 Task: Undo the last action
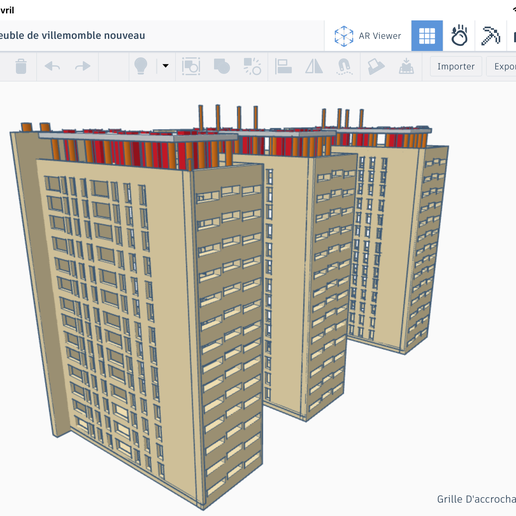[52, 66]
